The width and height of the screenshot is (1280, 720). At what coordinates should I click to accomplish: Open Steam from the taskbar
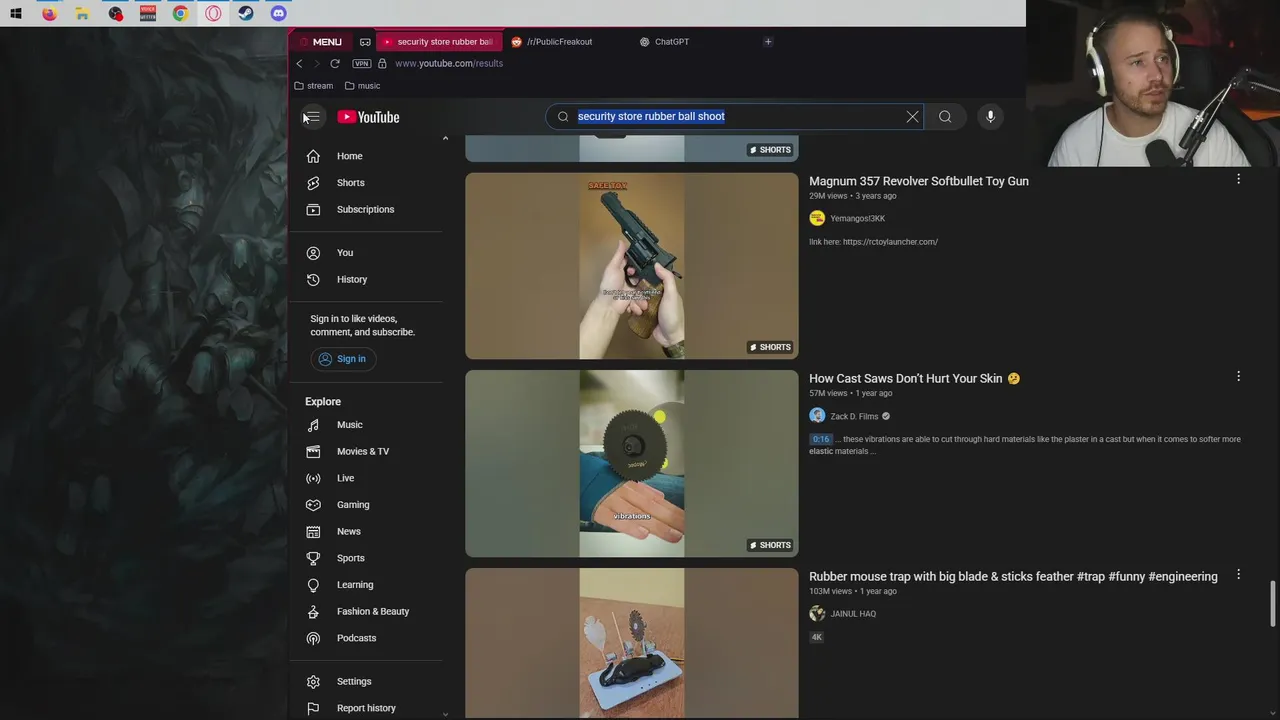tap(246, 14)
